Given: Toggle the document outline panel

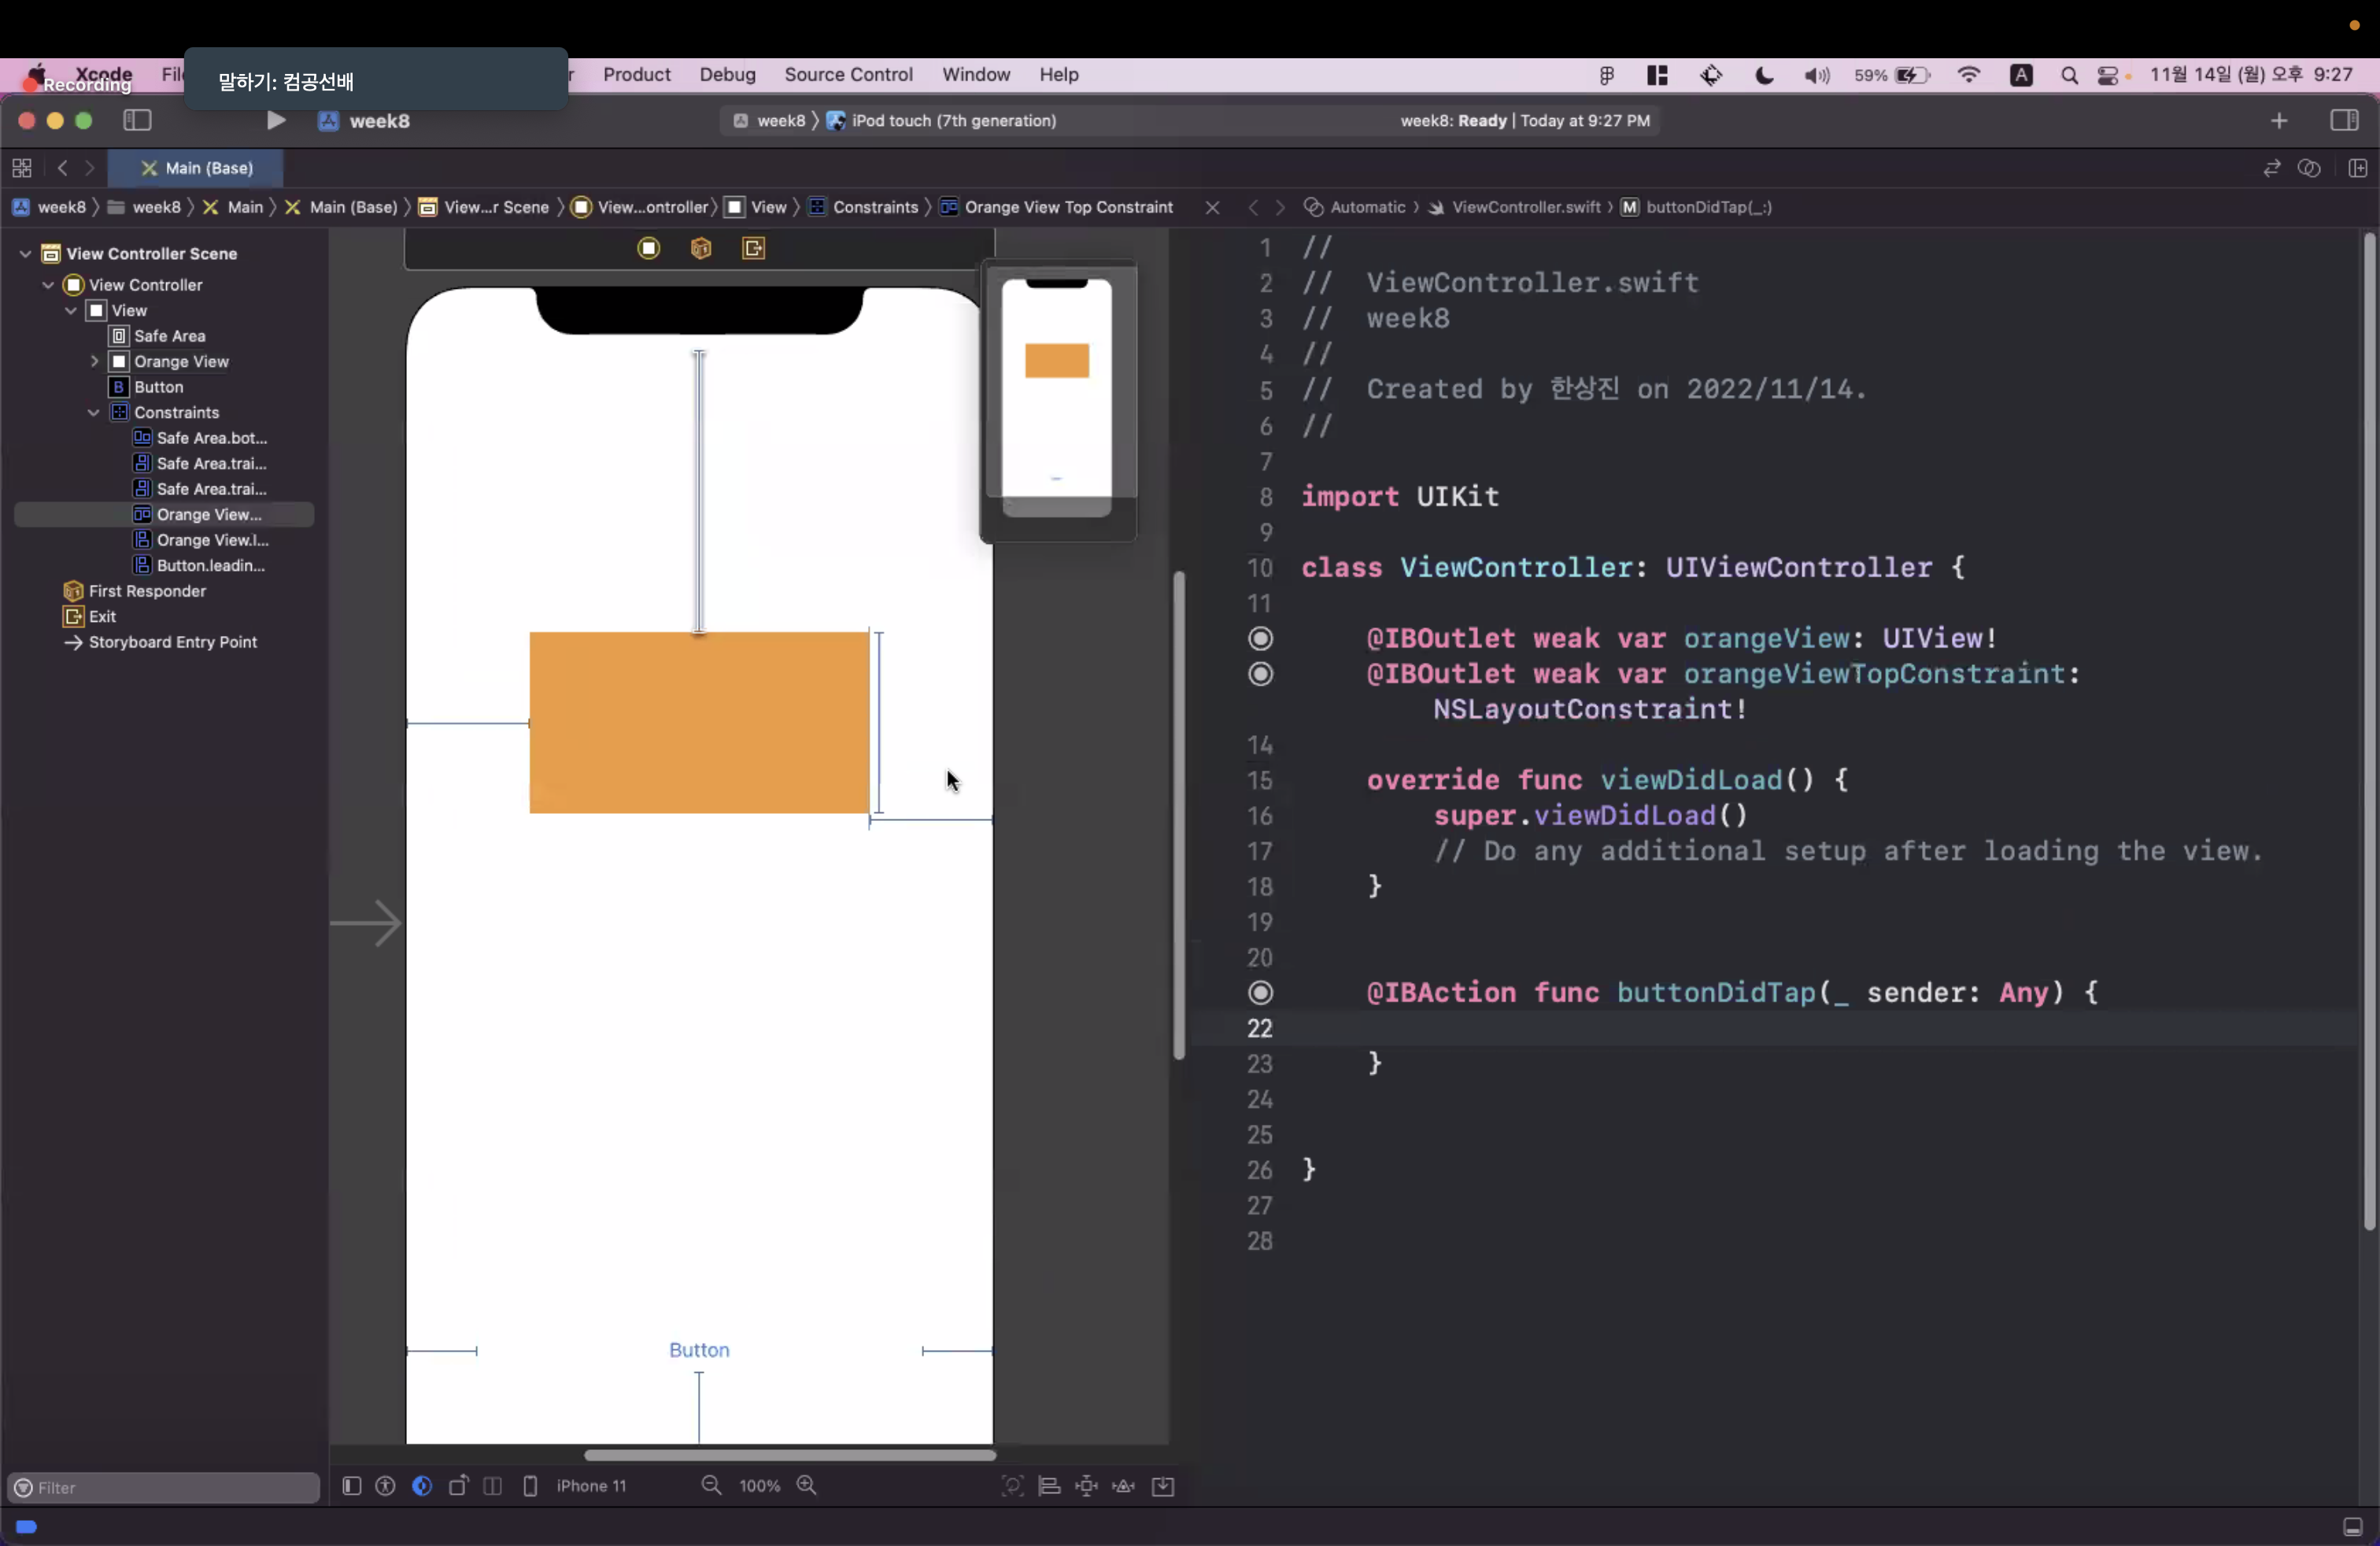Looking at the screenshot, I should 351,1486.
